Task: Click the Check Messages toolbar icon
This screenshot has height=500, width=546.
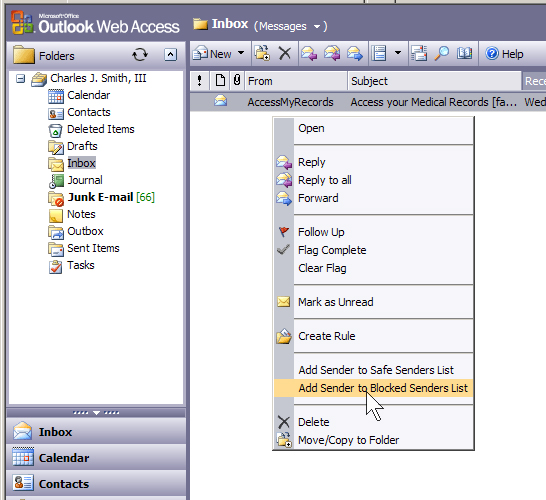Action: [419, 54]
